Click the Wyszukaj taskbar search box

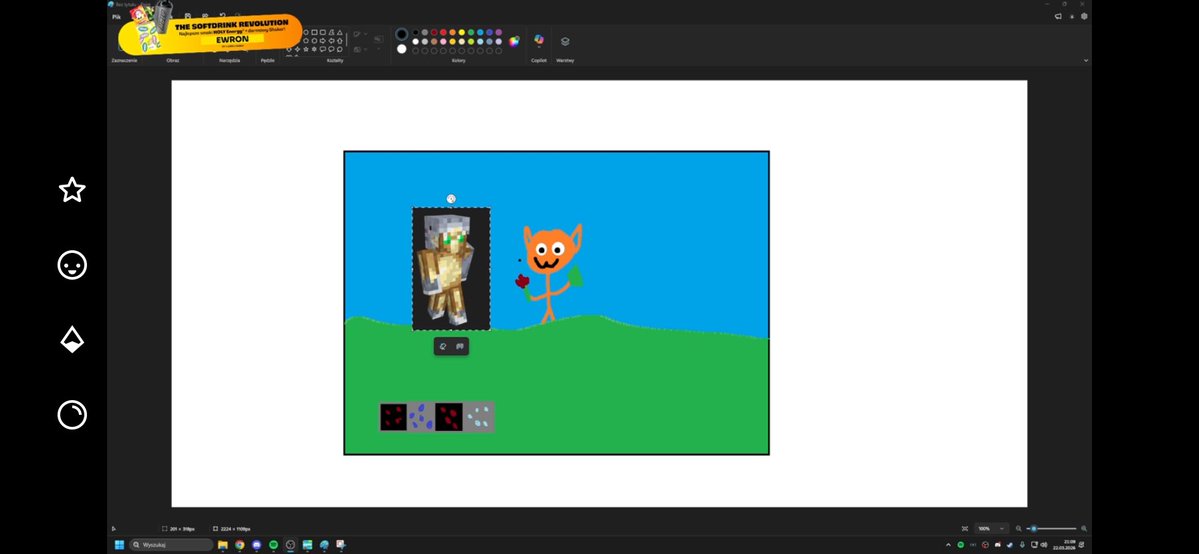171,545
